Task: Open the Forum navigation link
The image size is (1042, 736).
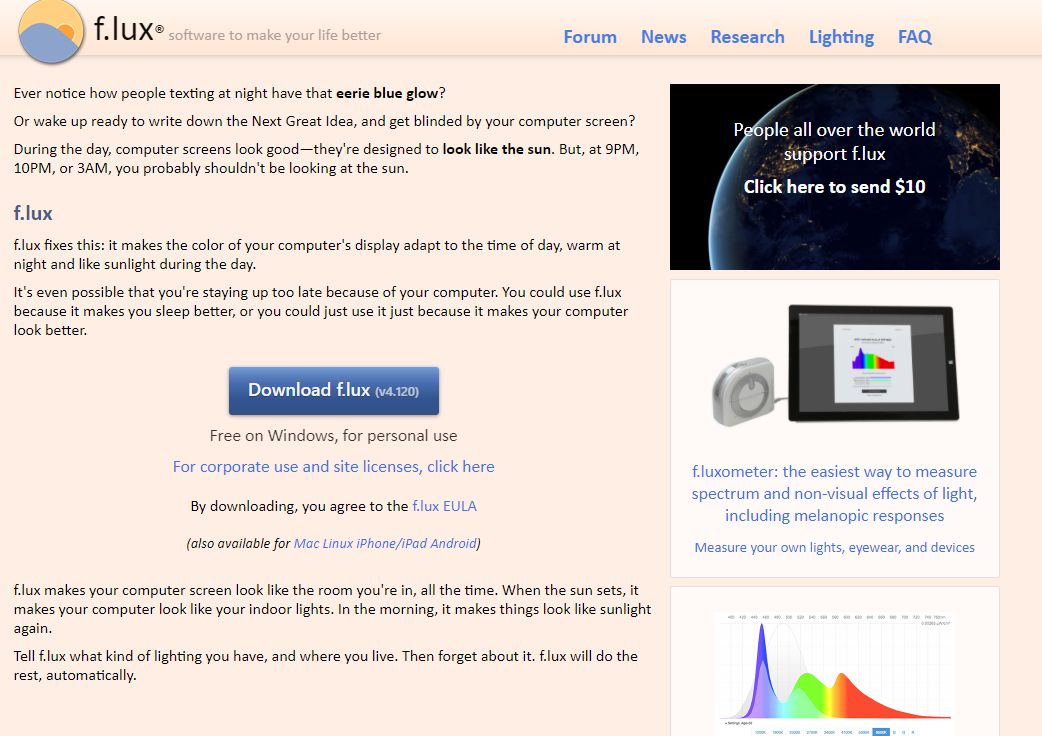Action: coord(589,37)
